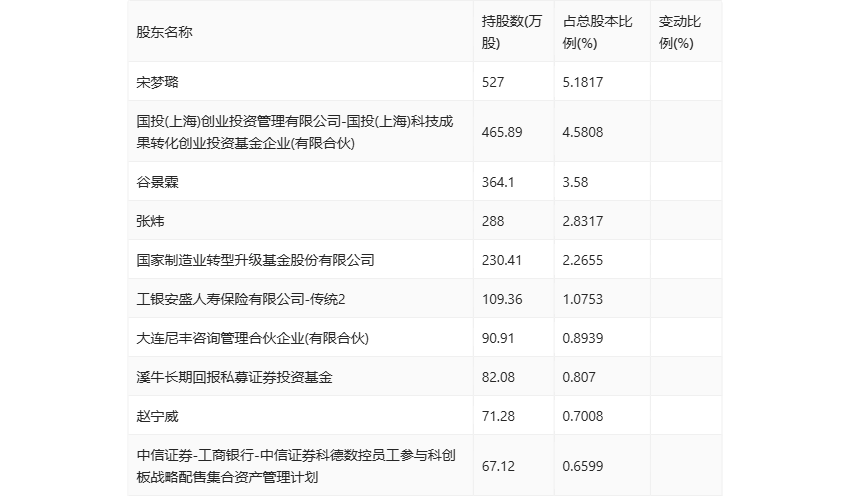Select percentage value 0.8939
Image resolution: width=850 pixels, height=496 pixels.
pos(583,338)
